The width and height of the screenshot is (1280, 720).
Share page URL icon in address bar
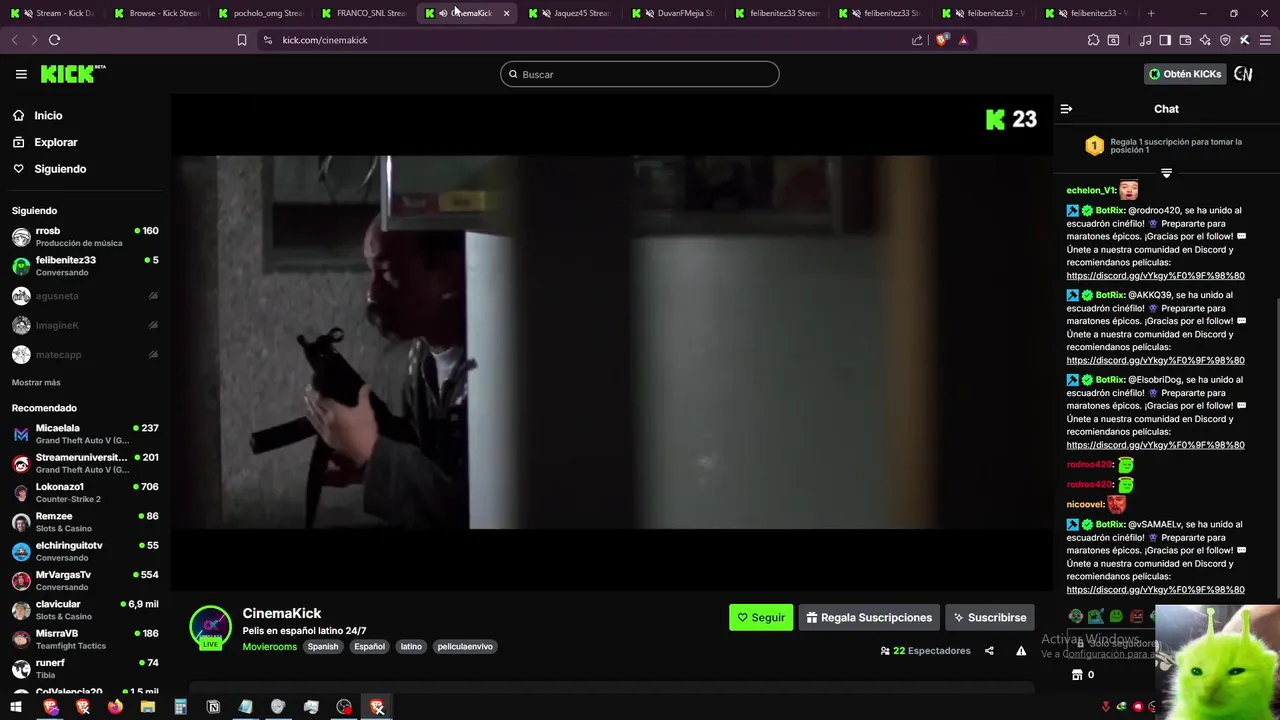[917, 40]
